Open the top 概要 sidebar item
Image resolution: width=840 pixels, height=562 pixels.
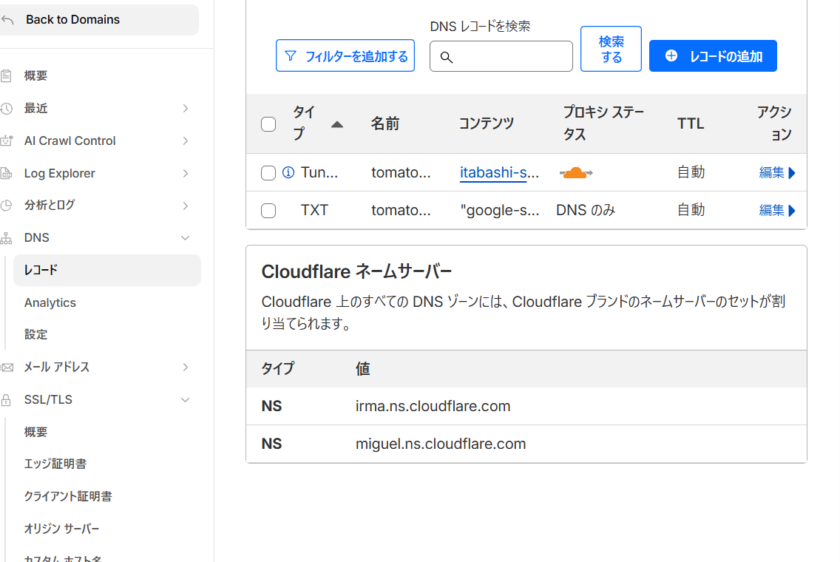[36, 76]
